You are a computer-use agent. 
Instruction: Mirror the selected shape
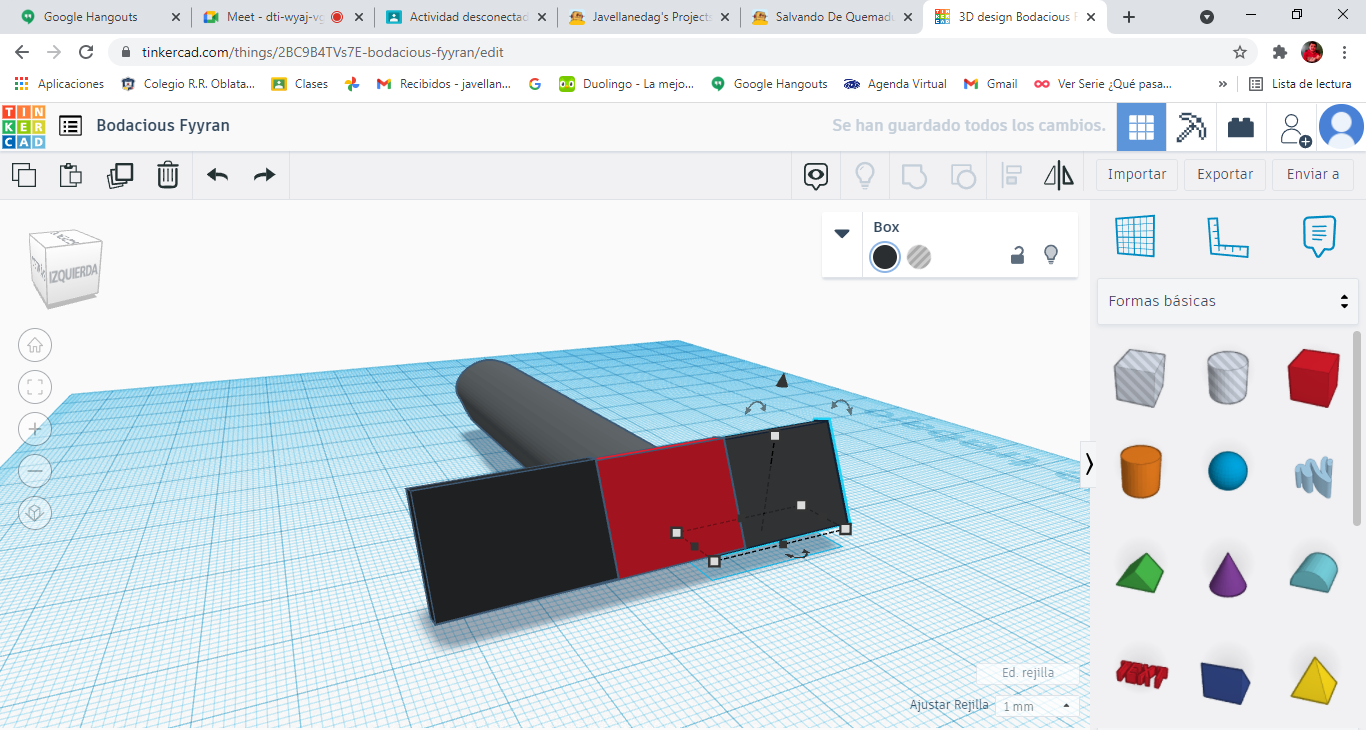1059,176
